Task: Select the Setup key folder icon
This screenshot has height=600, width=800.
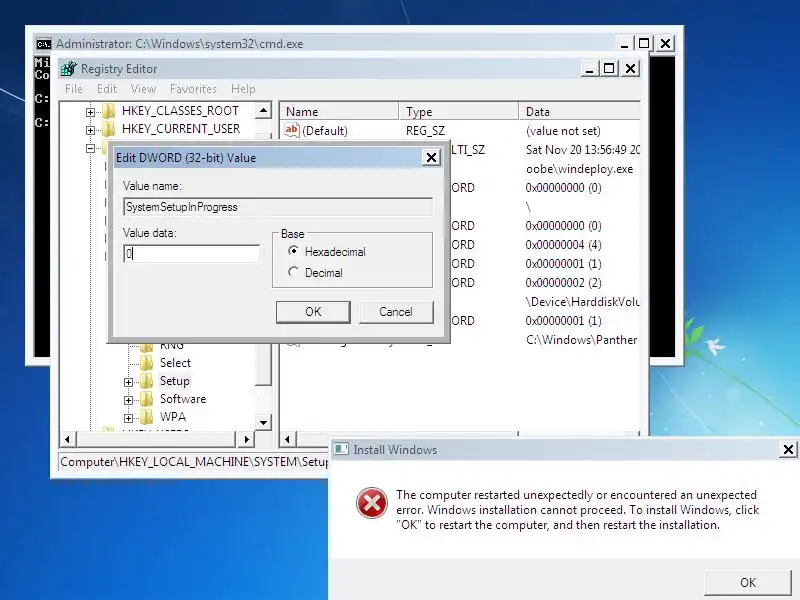Action: pyautogui.click(x=146, y=381)
